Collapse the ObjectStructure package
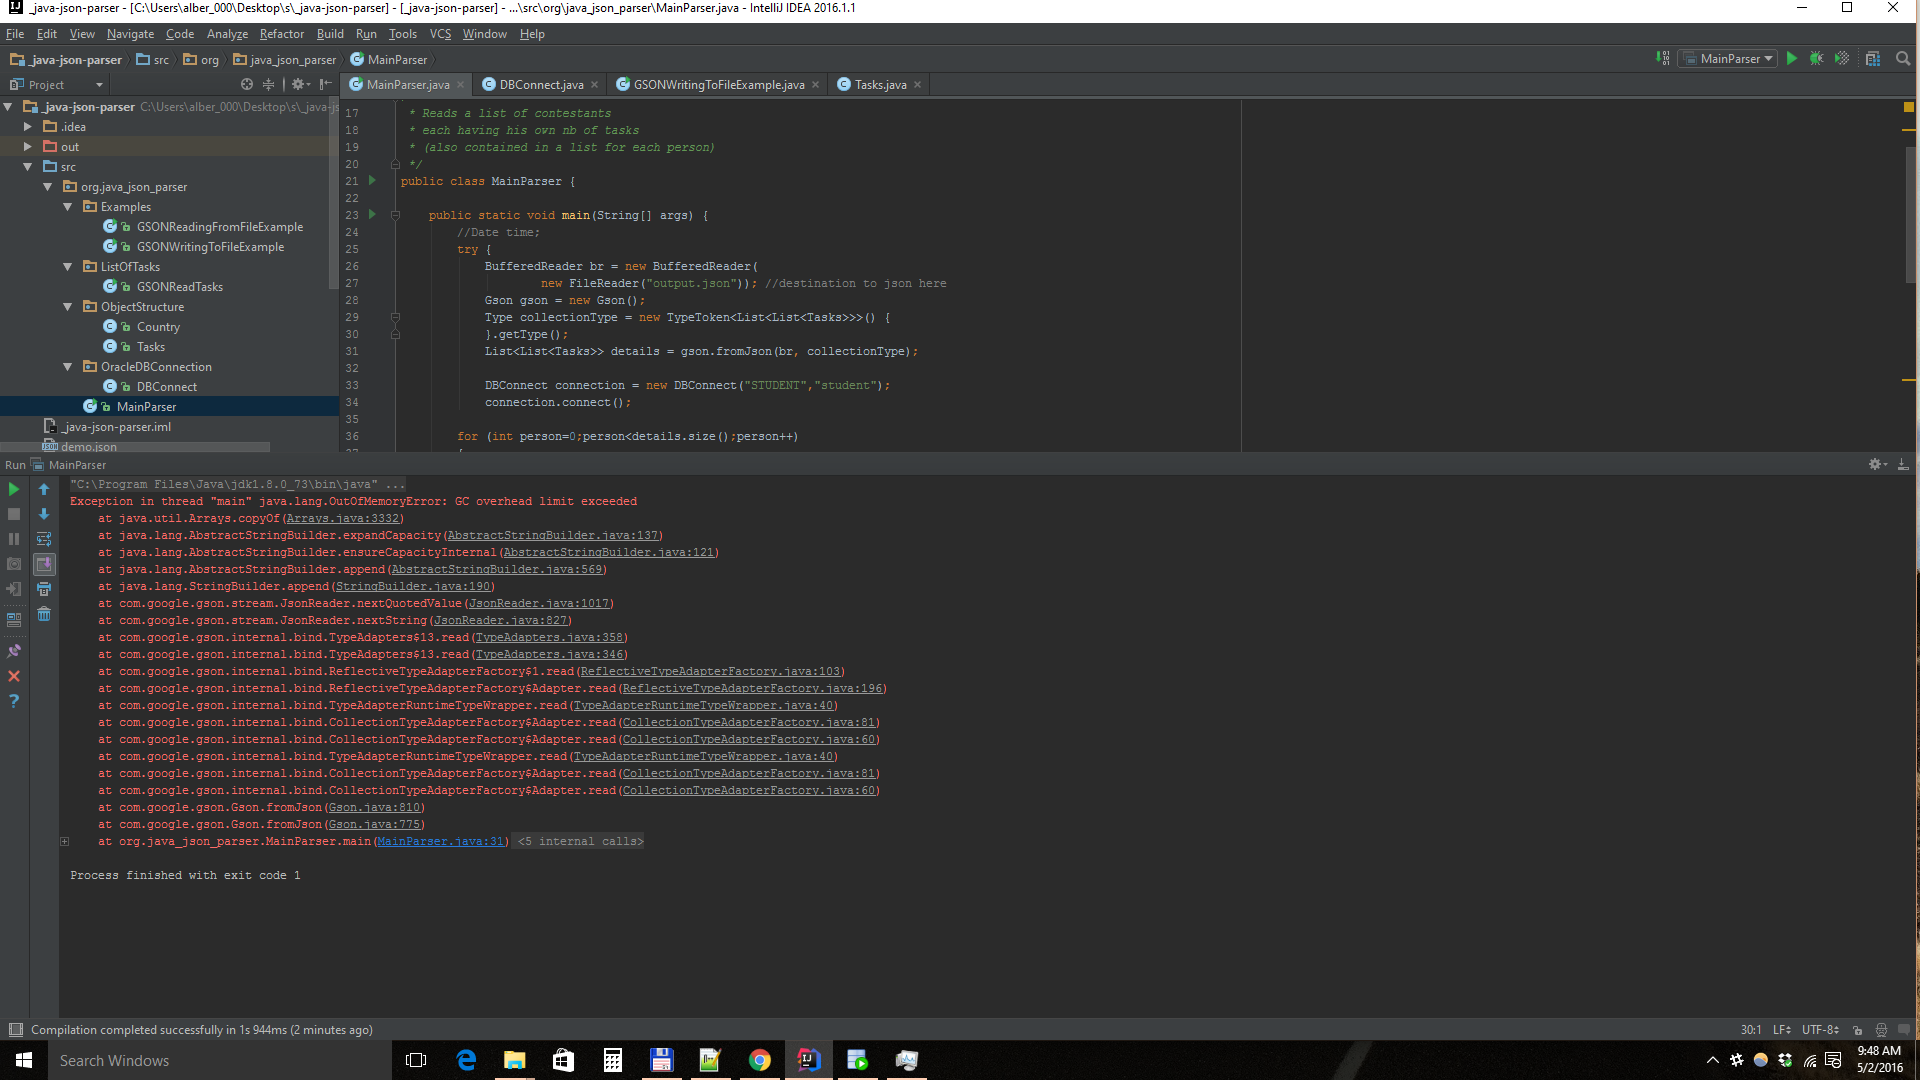 coord(68,307)
